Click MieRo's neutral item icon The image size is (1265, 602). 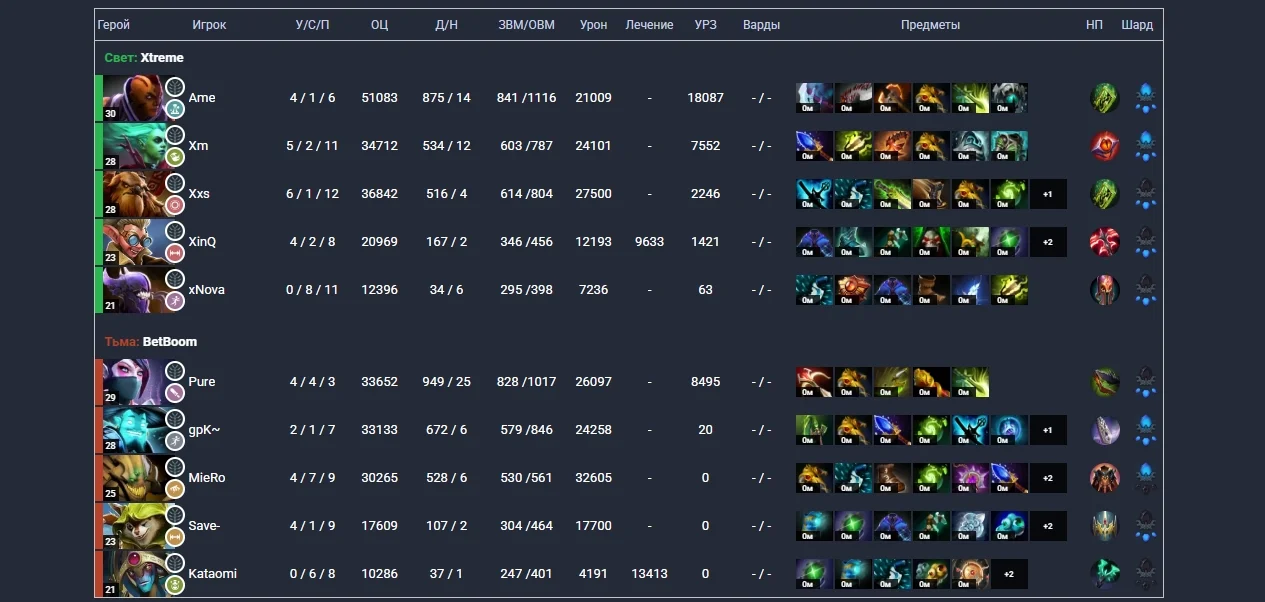[x=1105, y=478]
